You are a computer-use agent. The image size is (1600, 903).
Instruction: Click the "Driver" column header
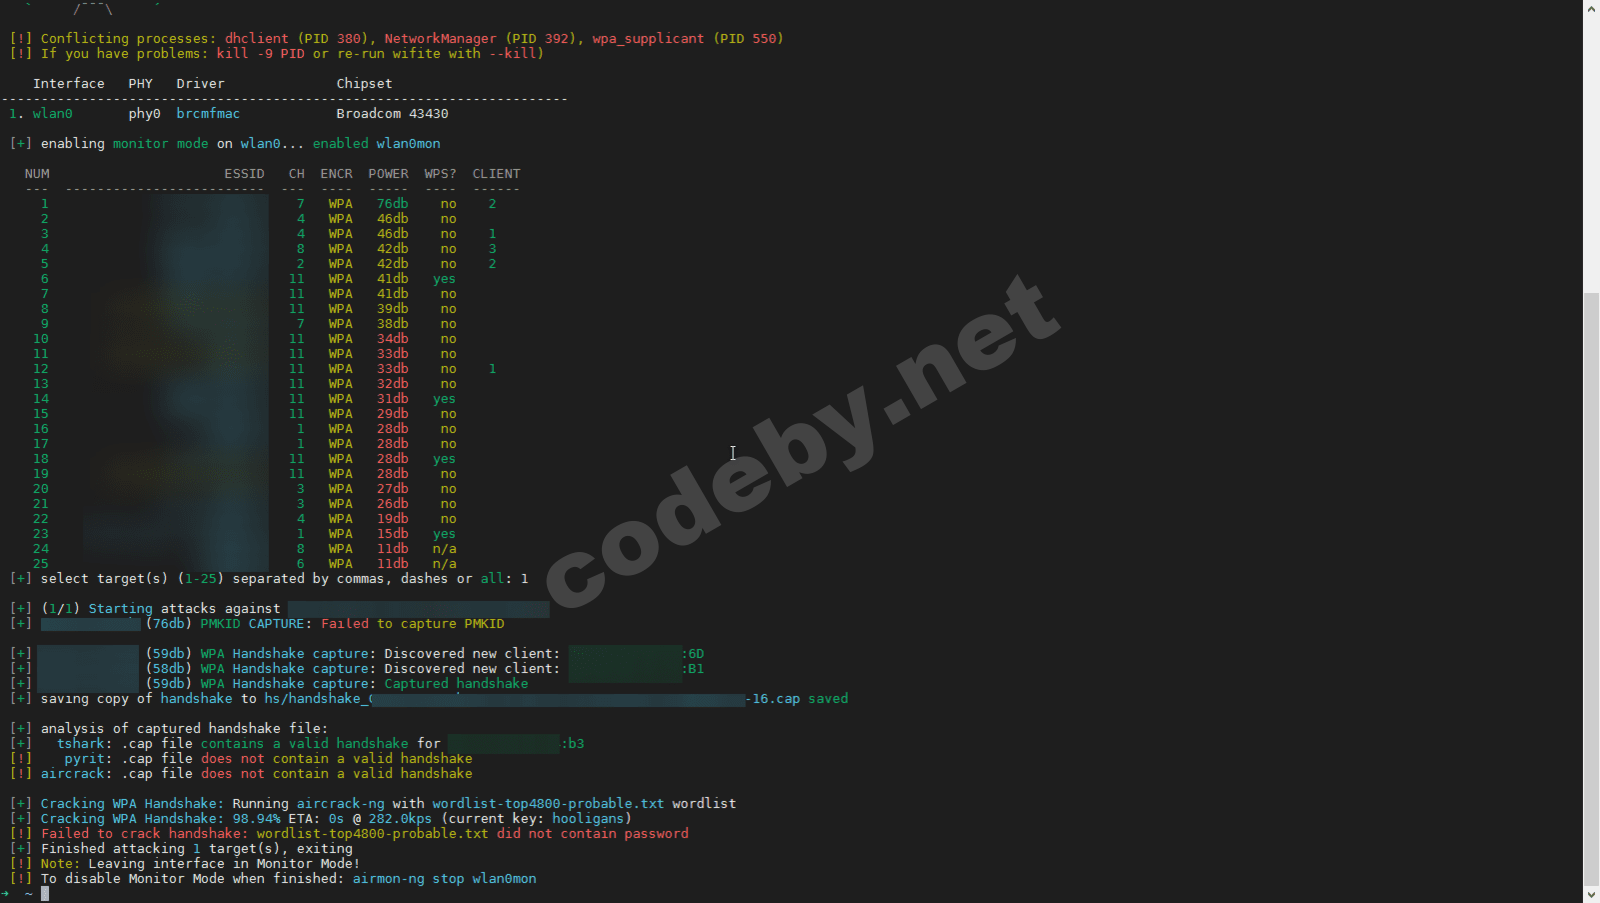click(201, 84)
